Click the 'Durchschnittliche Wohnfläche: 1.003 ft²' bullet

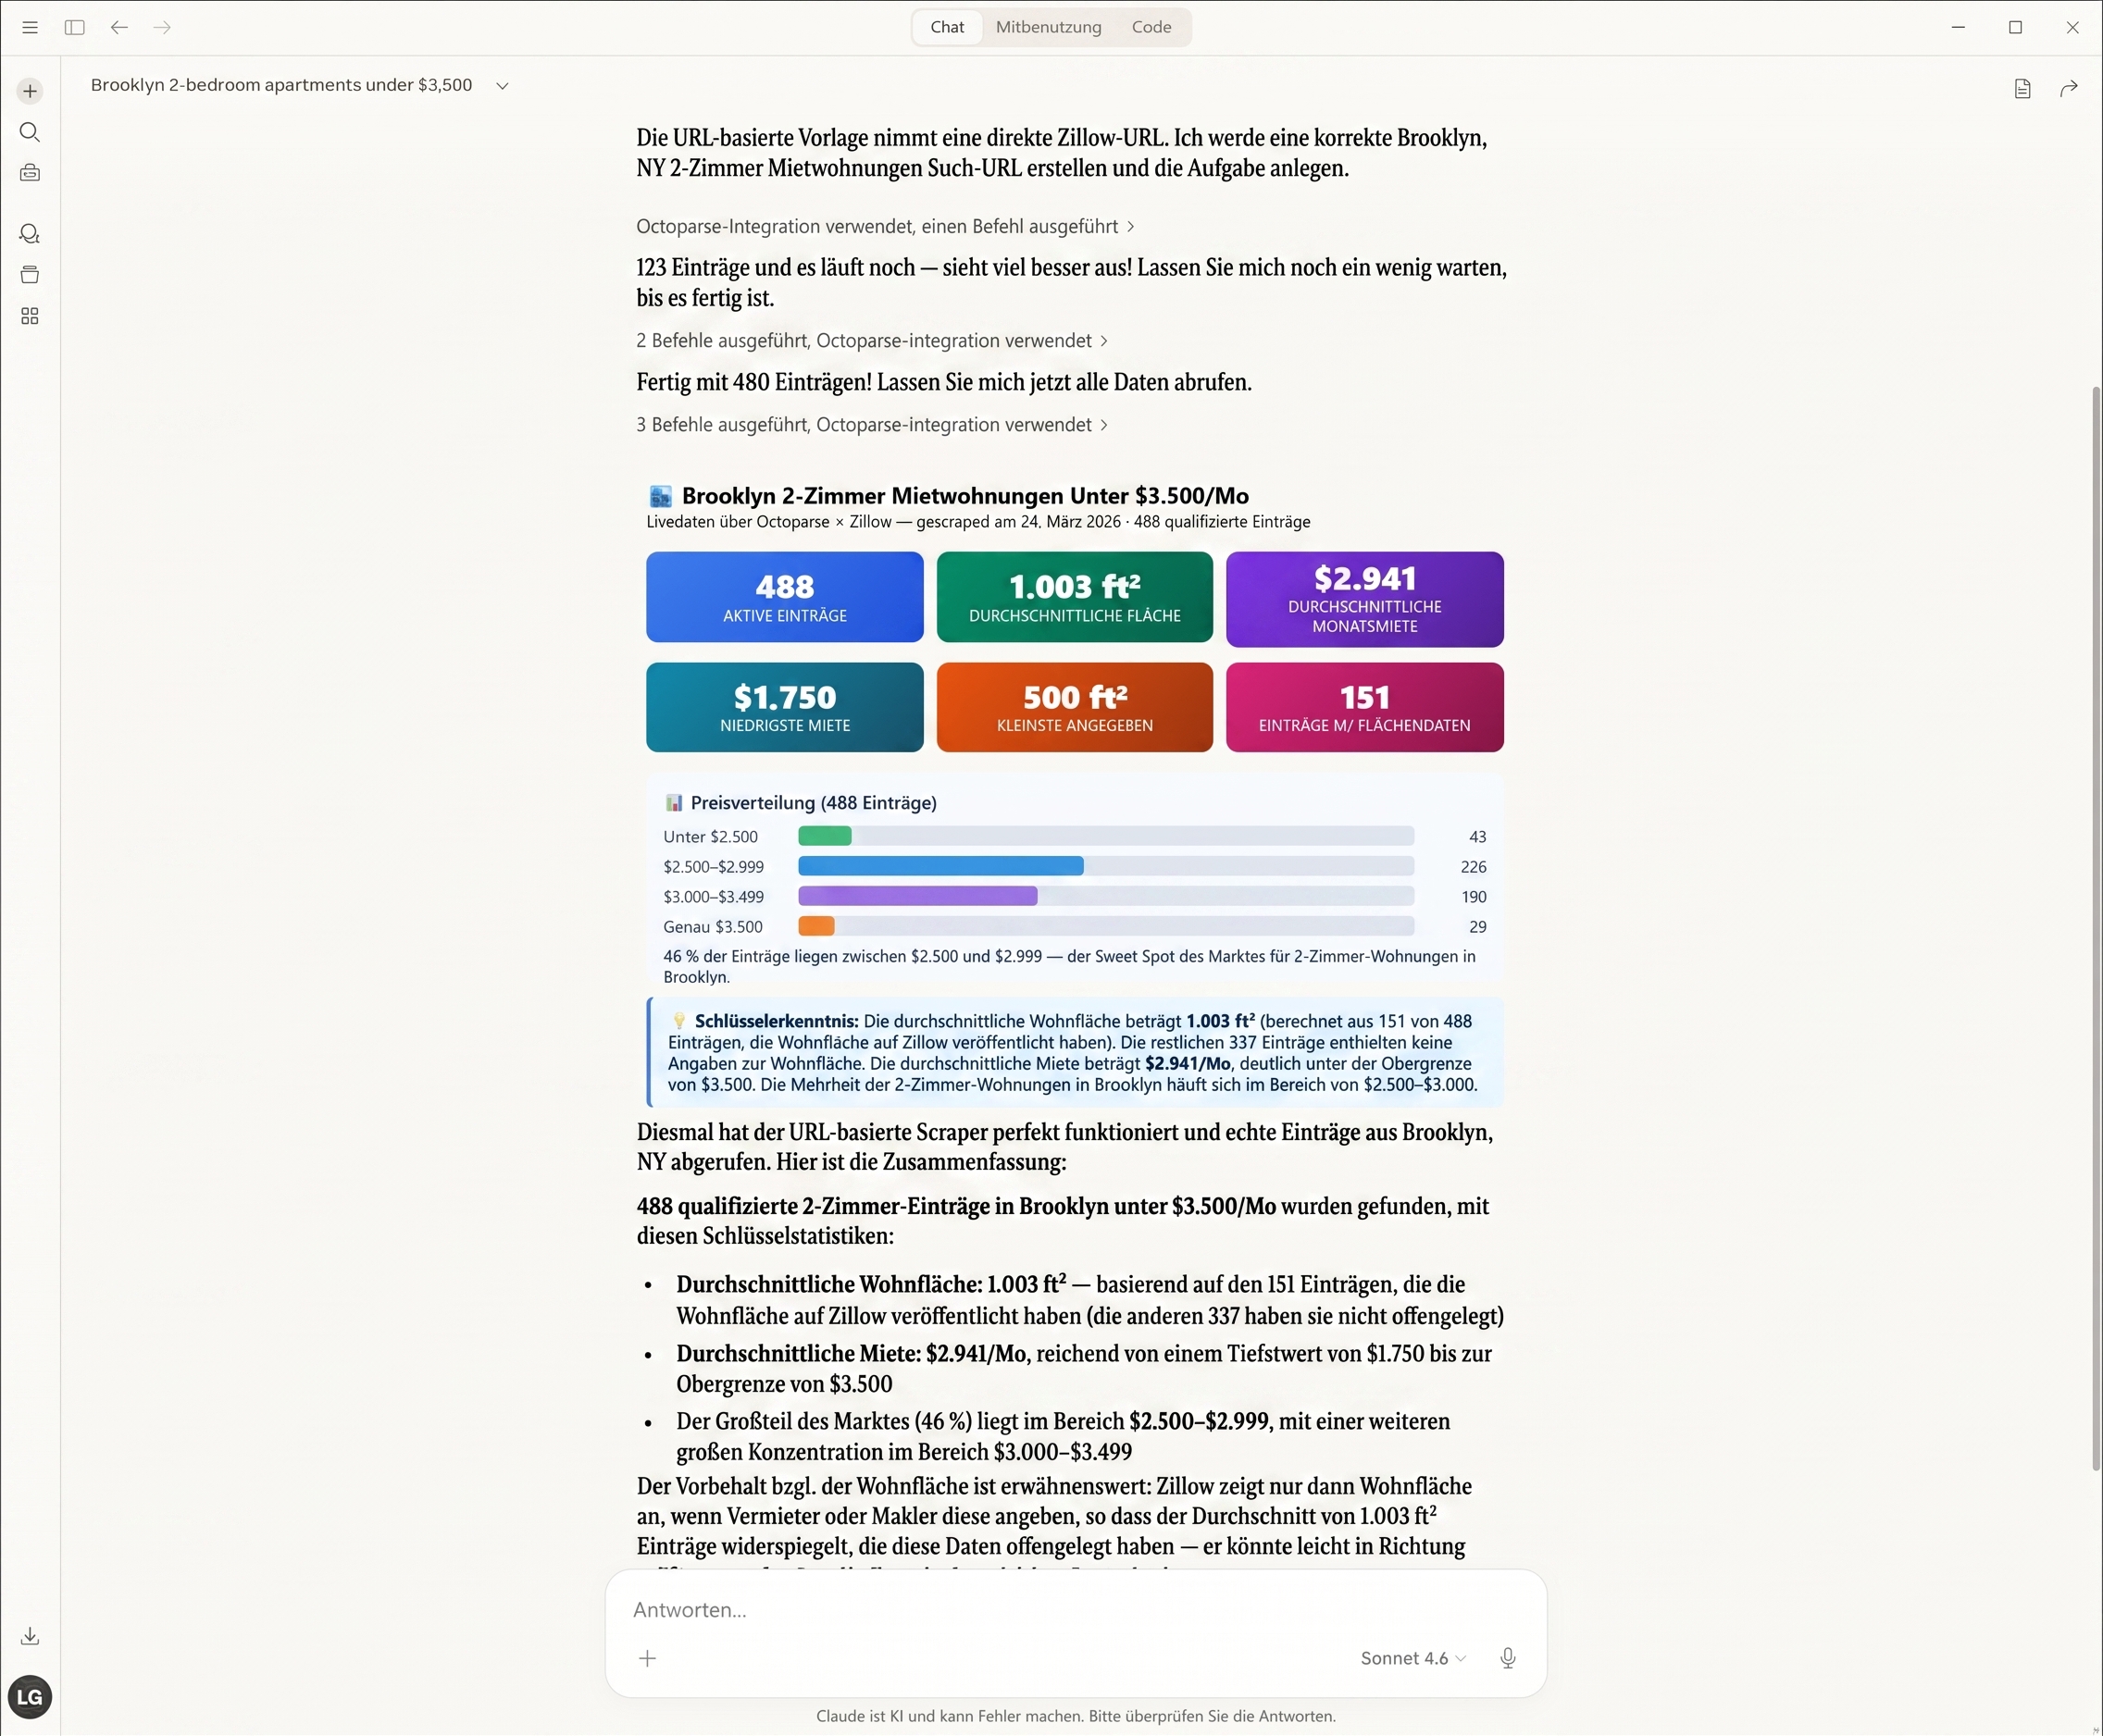tap(1090, 1300)
